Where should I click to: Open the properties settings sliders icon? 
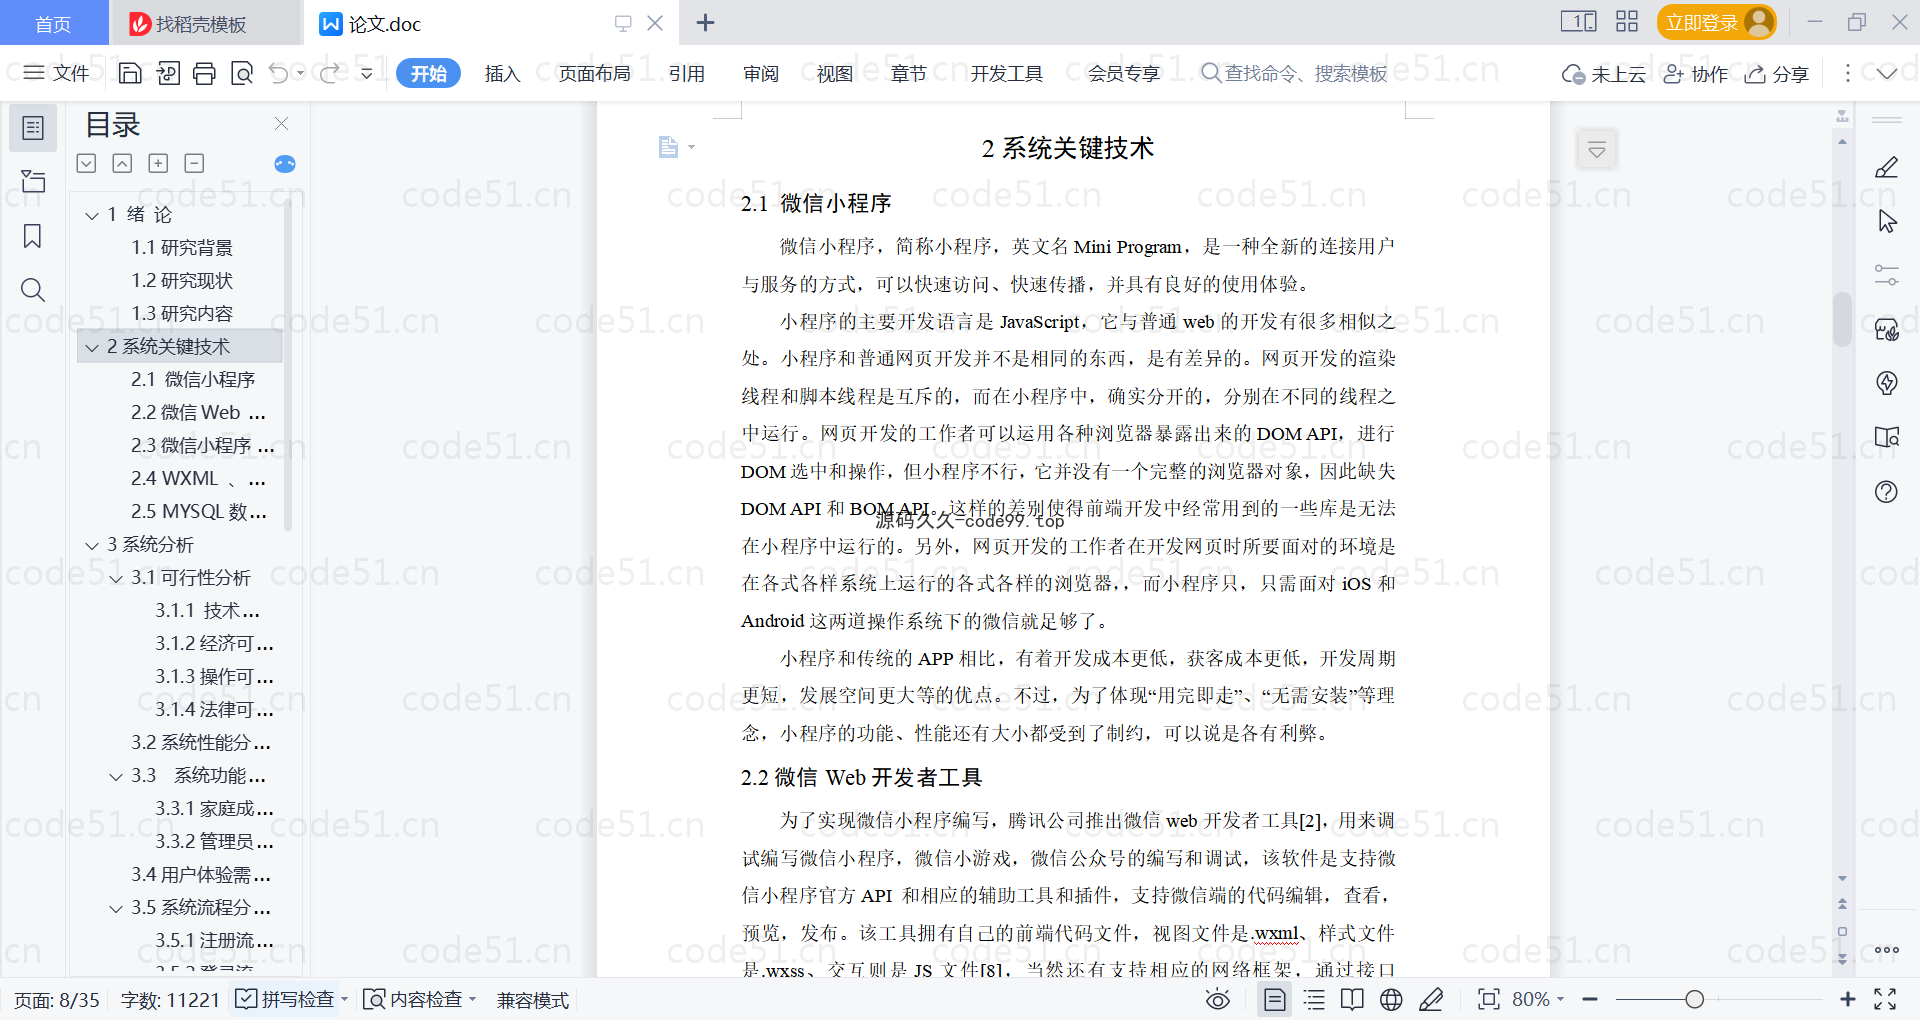coord(1886,275)
